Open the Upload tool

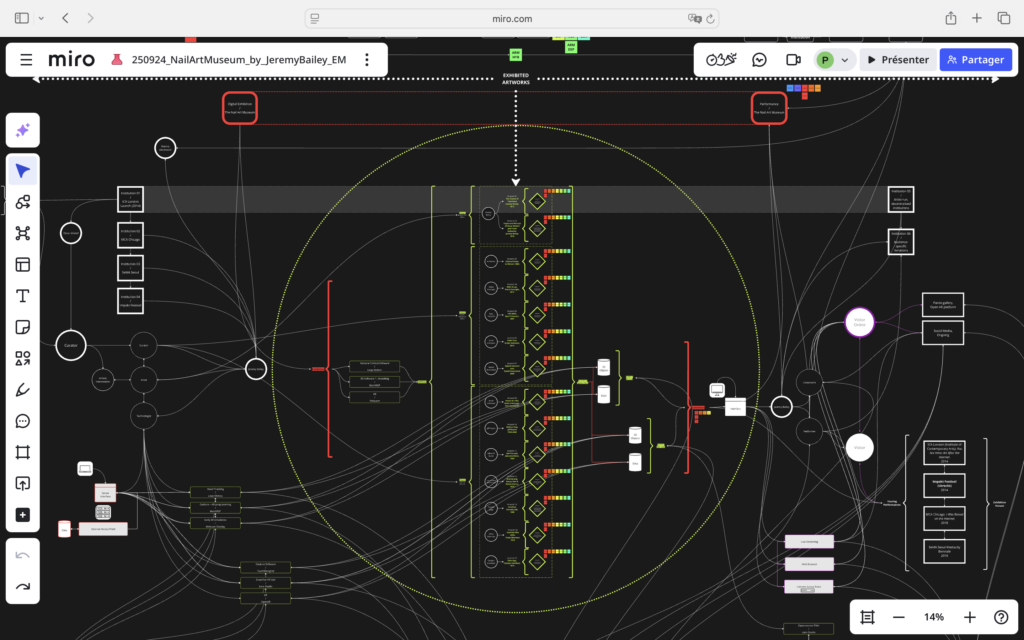point(22,483)
